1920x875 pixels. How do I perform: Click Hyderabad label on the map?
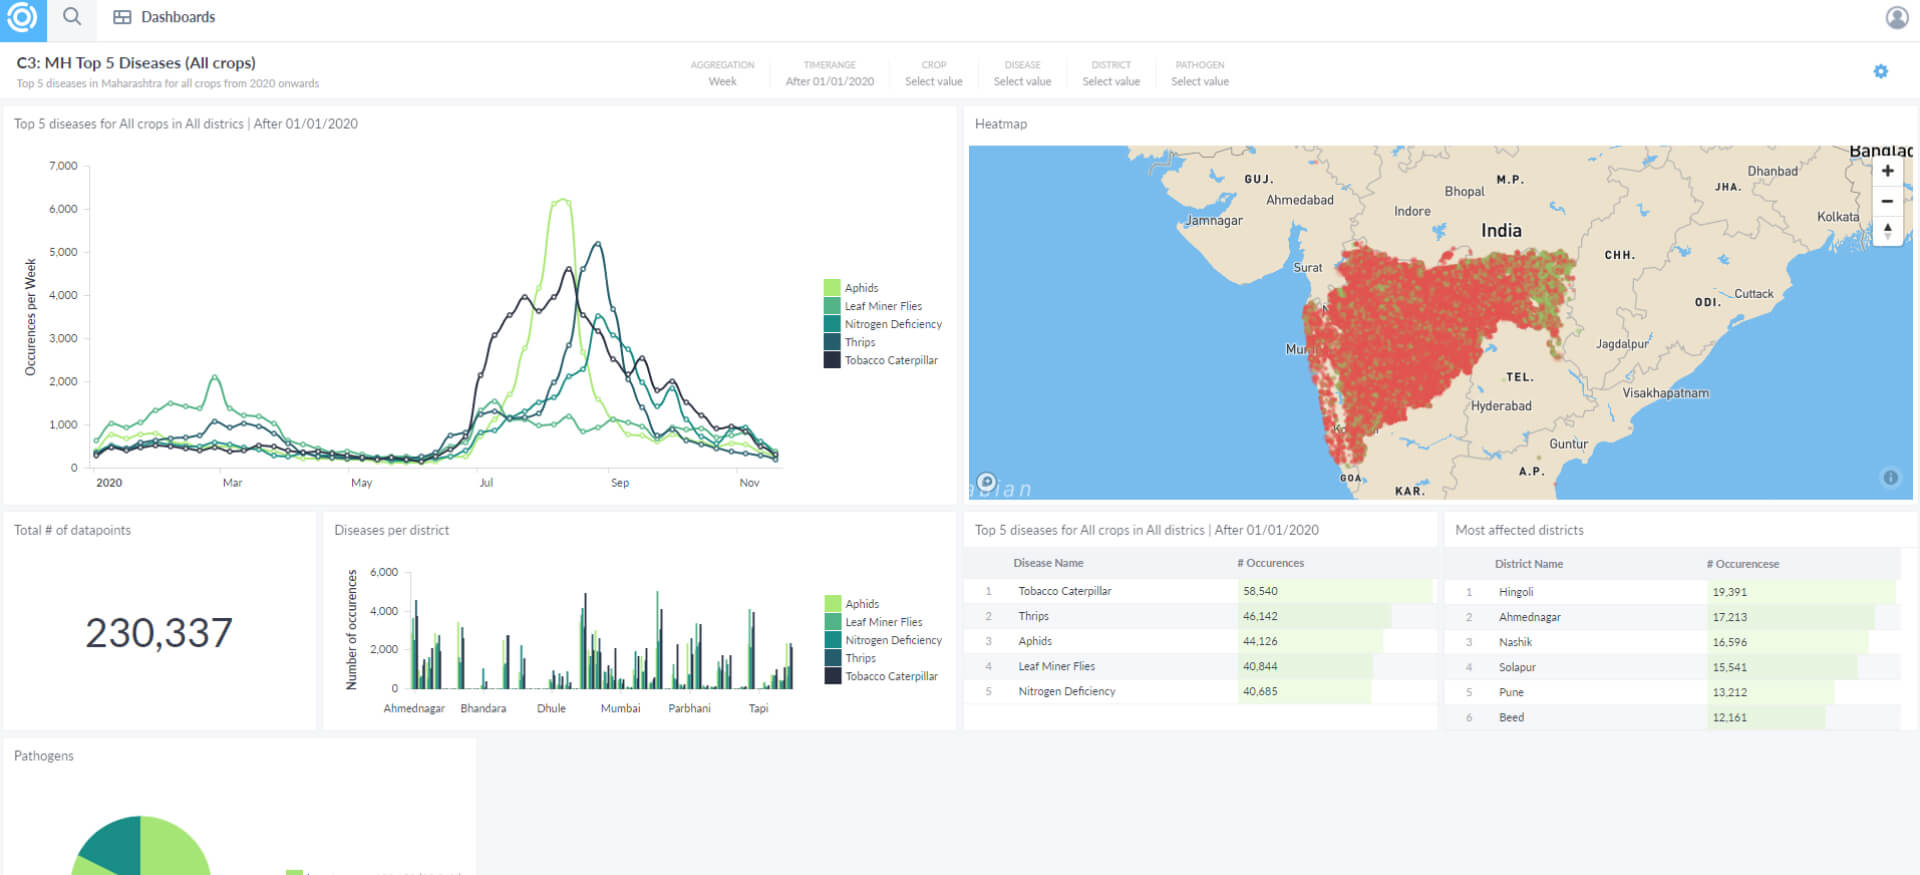tap(1501, 406)
